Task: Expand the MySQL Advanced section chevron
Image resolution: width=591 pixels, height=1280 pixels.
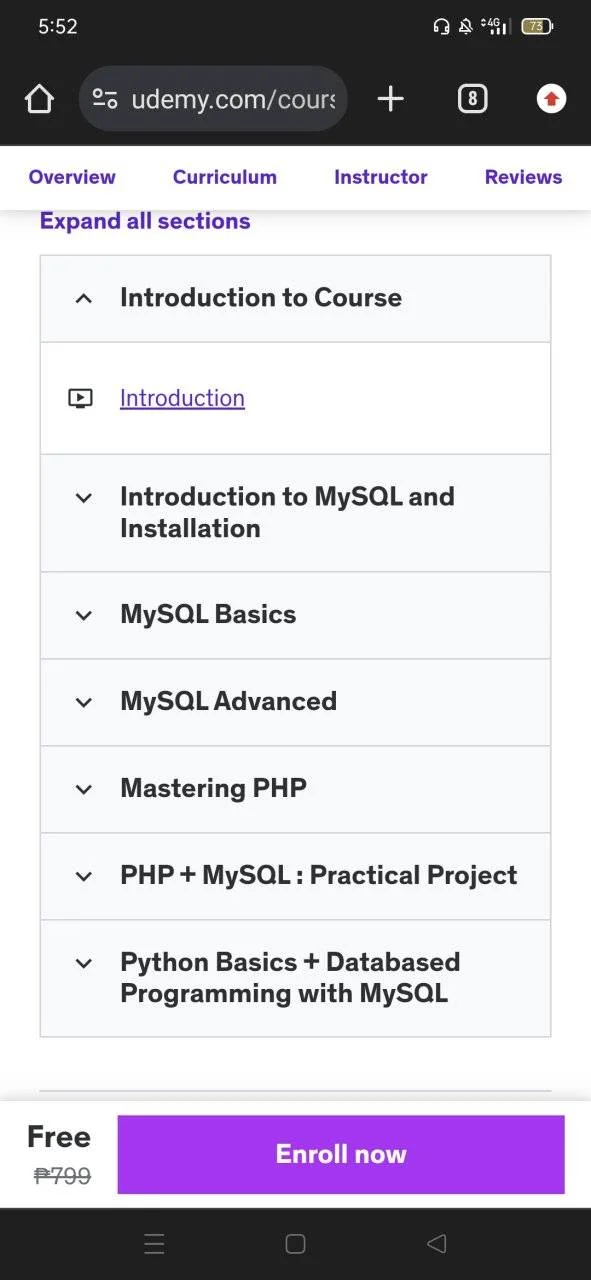Action: 84,702
